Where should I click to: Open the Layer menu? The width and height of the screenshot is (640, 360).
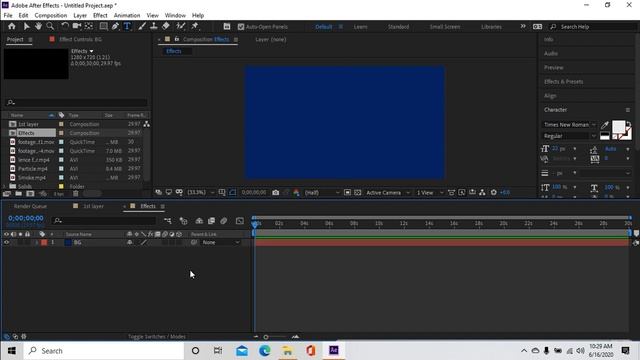80,15
